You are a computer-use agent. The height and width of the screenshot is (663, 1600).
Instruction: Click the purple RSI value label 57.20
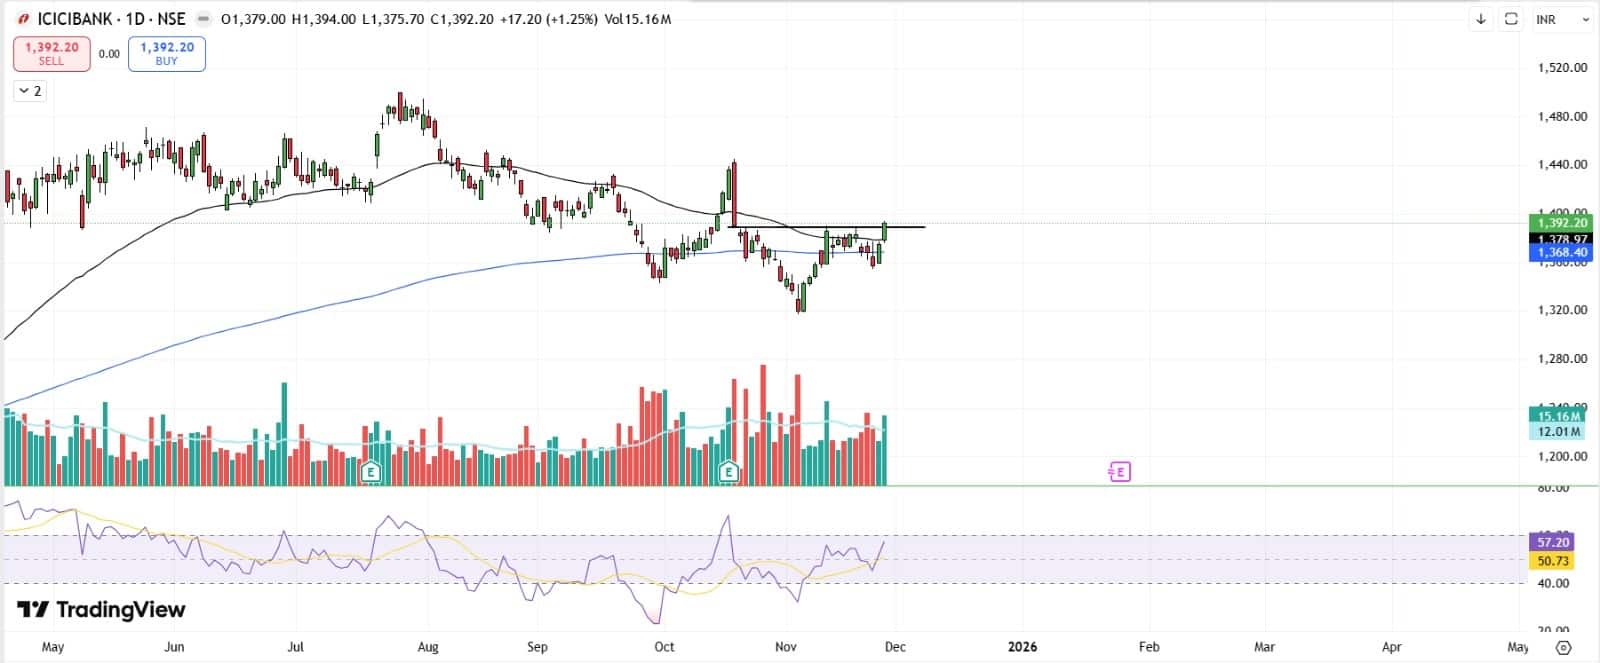pos(1553,542)
